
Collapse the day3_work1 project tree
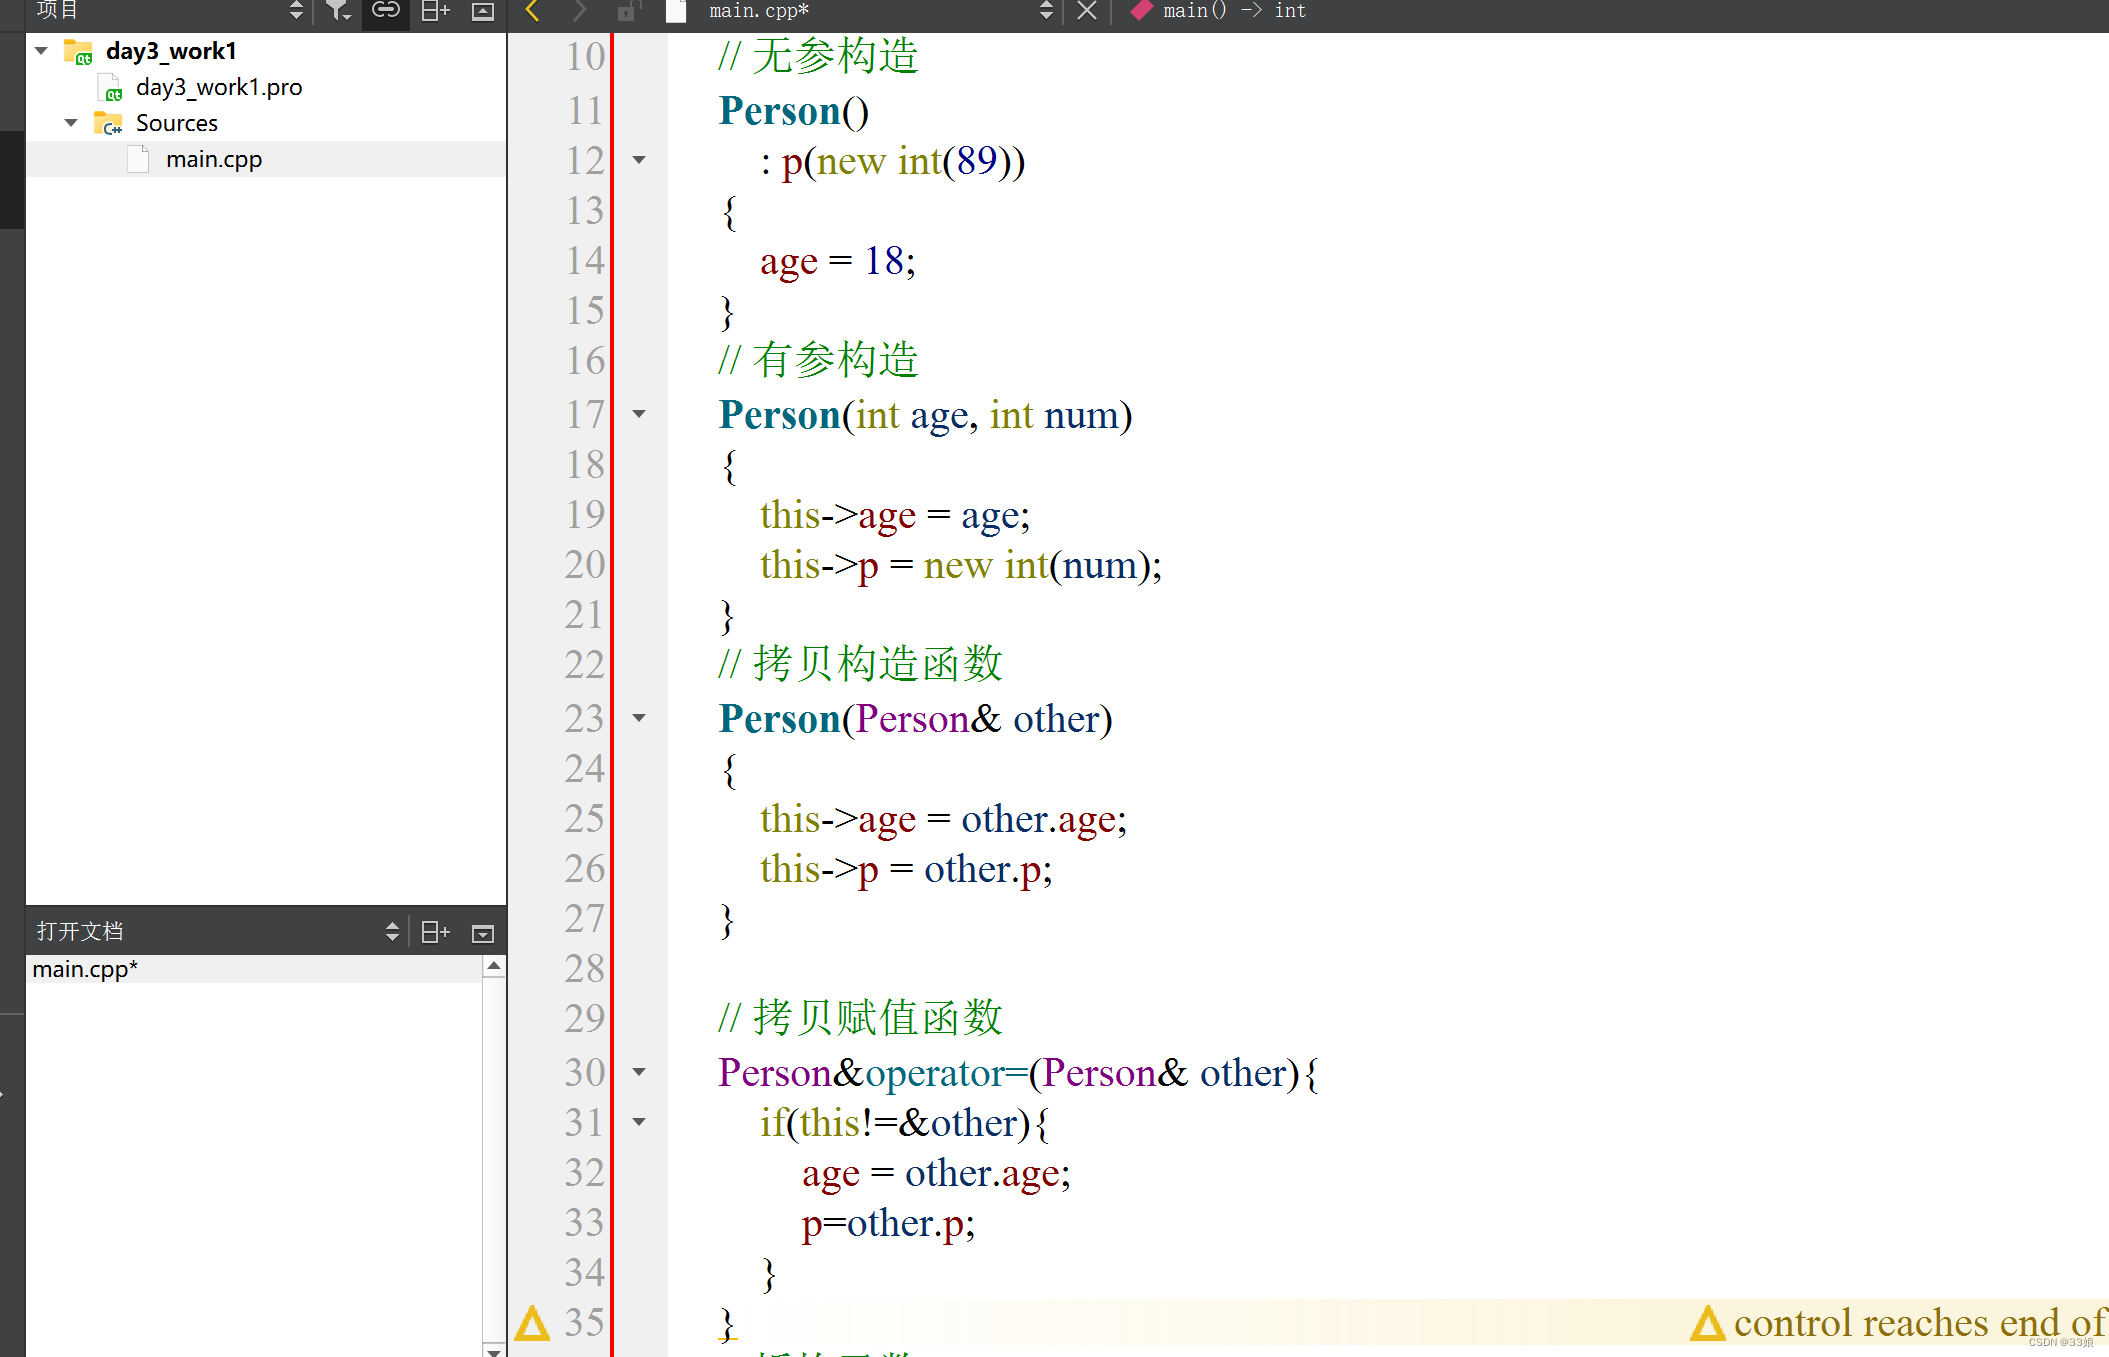pyautogui.click(x=40, y=50)
